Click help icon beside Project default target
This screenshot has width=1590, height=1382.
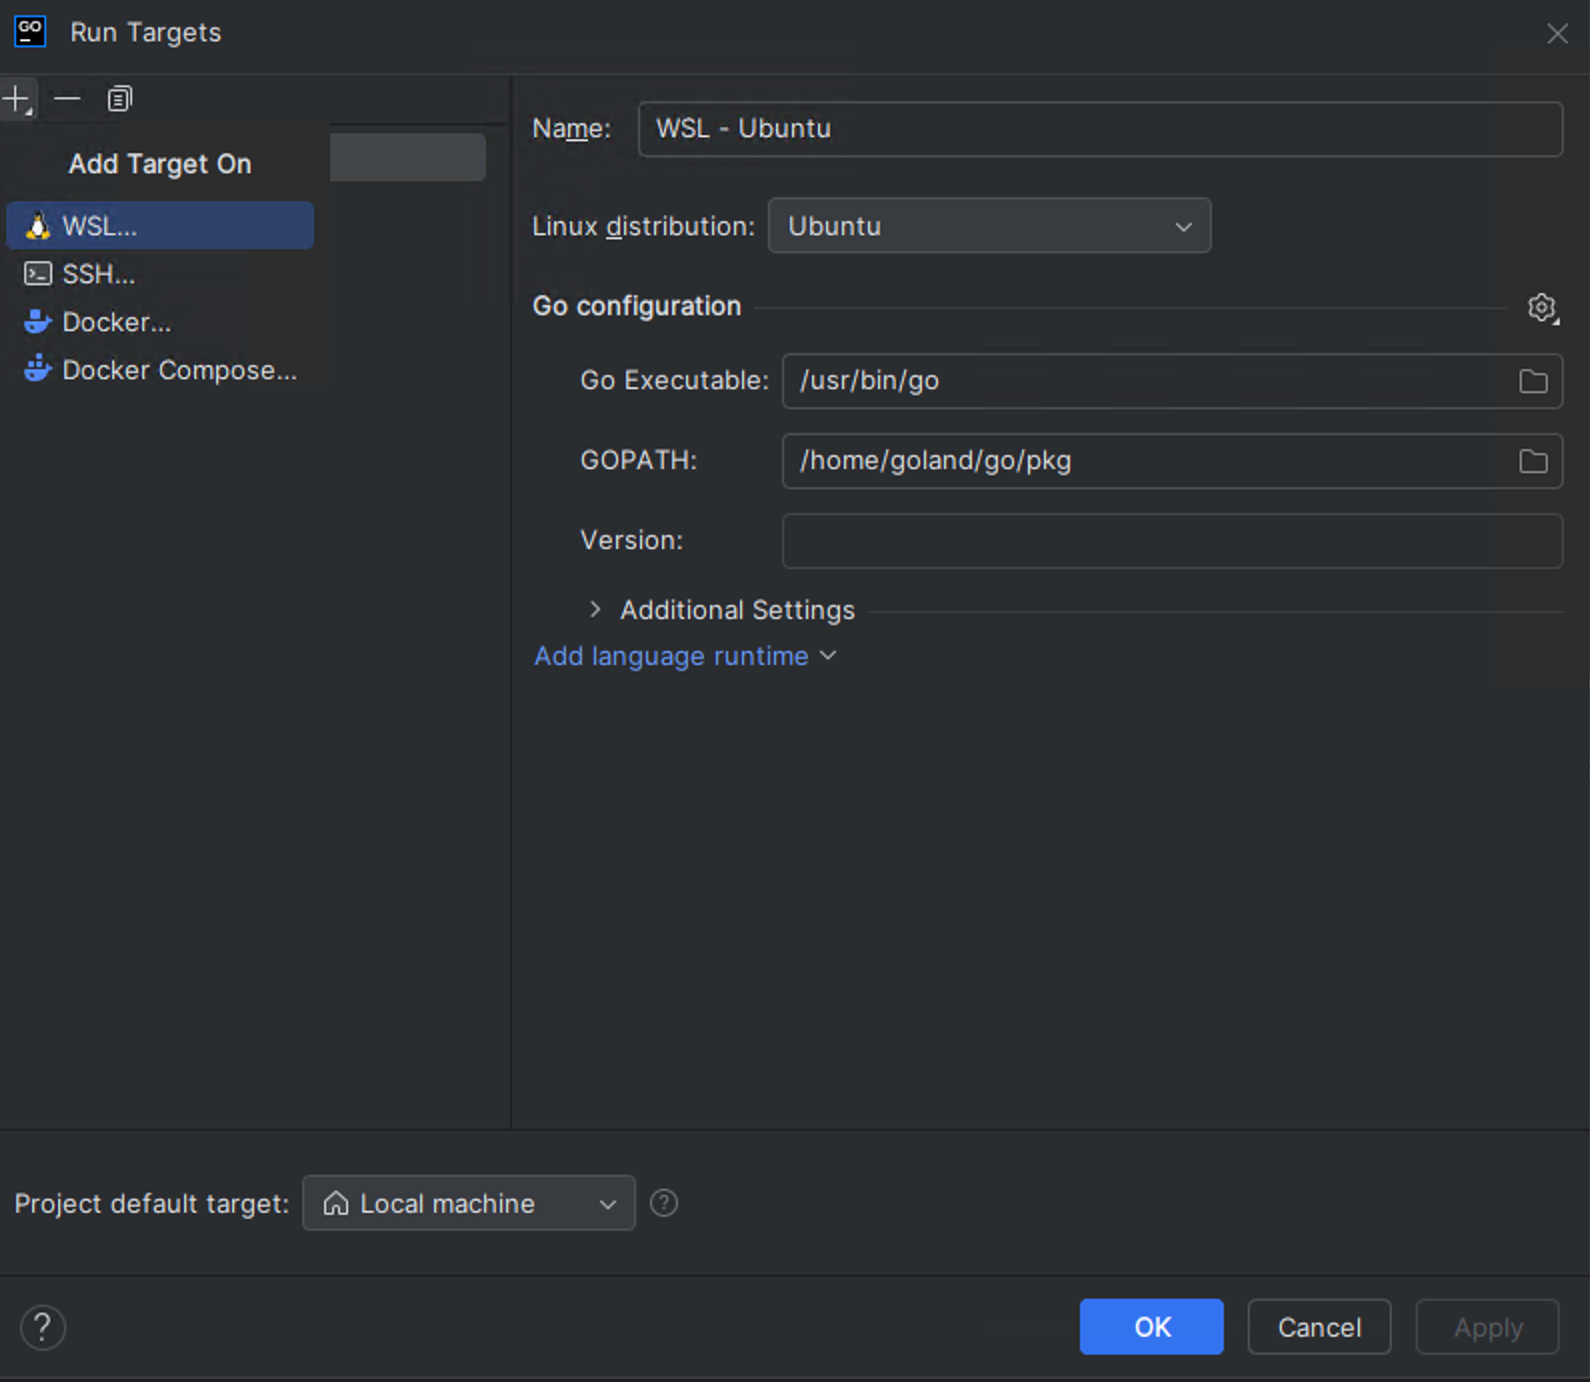click(x=663, y=1203)
